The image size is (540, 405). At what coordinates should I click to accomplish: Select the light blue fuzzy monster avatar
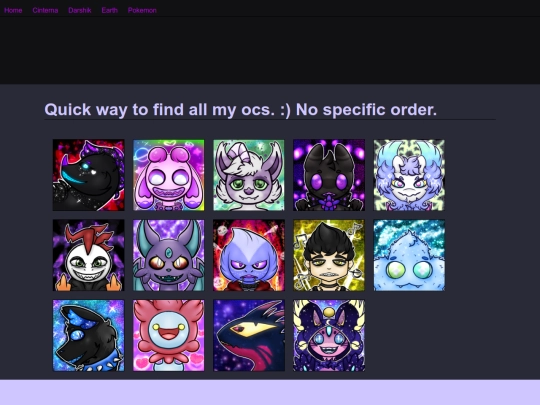point(409,255)
